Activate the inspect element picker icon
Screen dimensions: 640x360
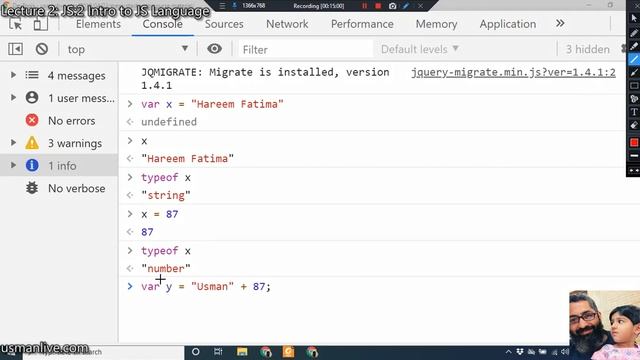click(16, 24)
